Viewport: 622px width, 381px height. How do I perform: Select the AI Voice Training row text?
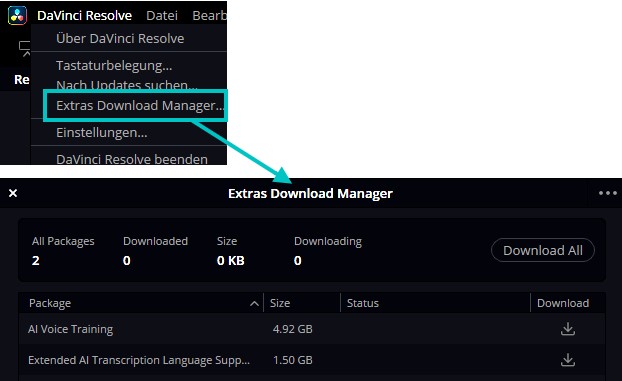[x=71, y=329]
